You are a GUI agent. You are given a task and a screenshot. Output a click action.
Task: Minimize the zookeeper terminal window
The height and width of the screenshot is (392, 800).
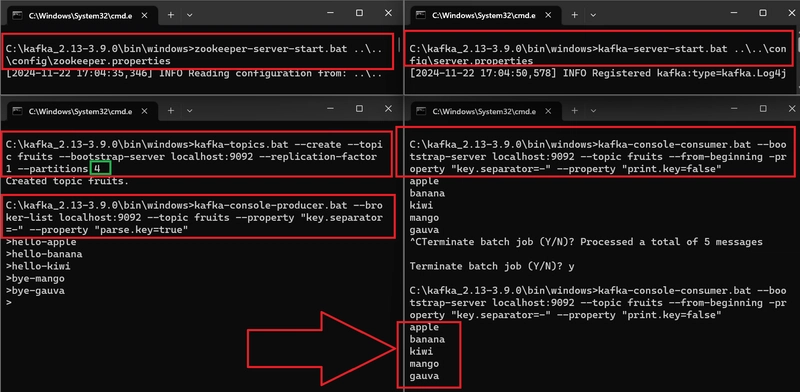point(330,13)
